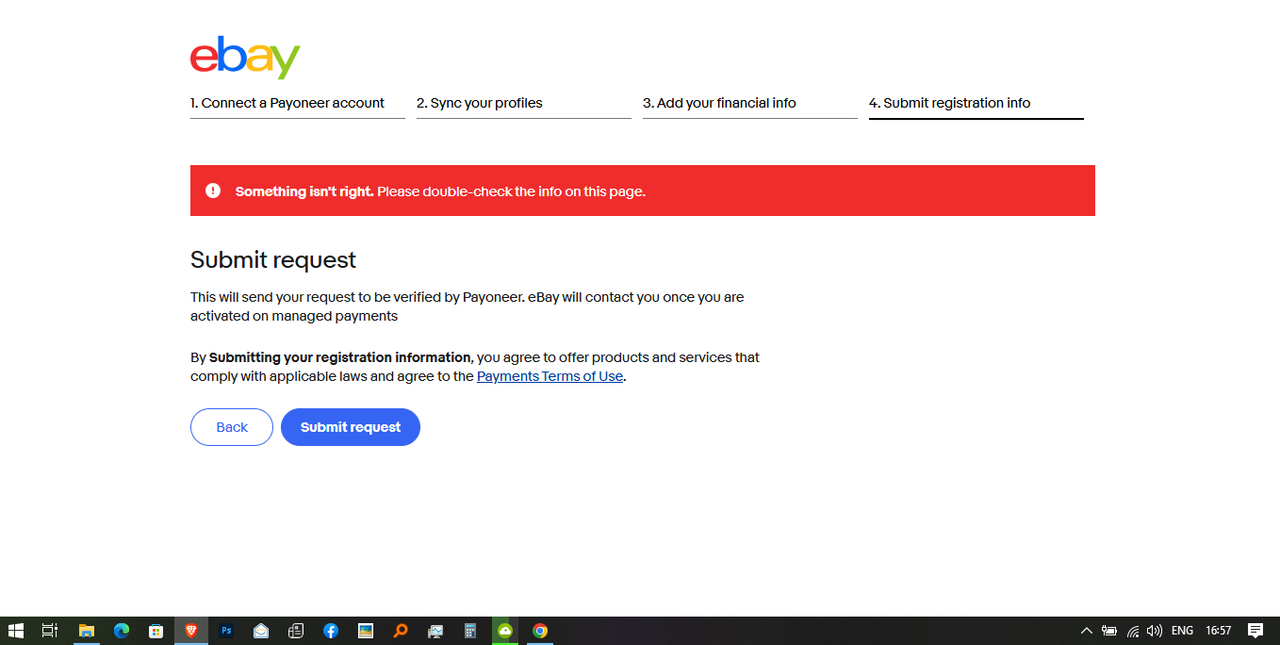Launch Microsoft Edge from the taskbar
Screen dimensions: 1280x645
[x=121, y=631]
